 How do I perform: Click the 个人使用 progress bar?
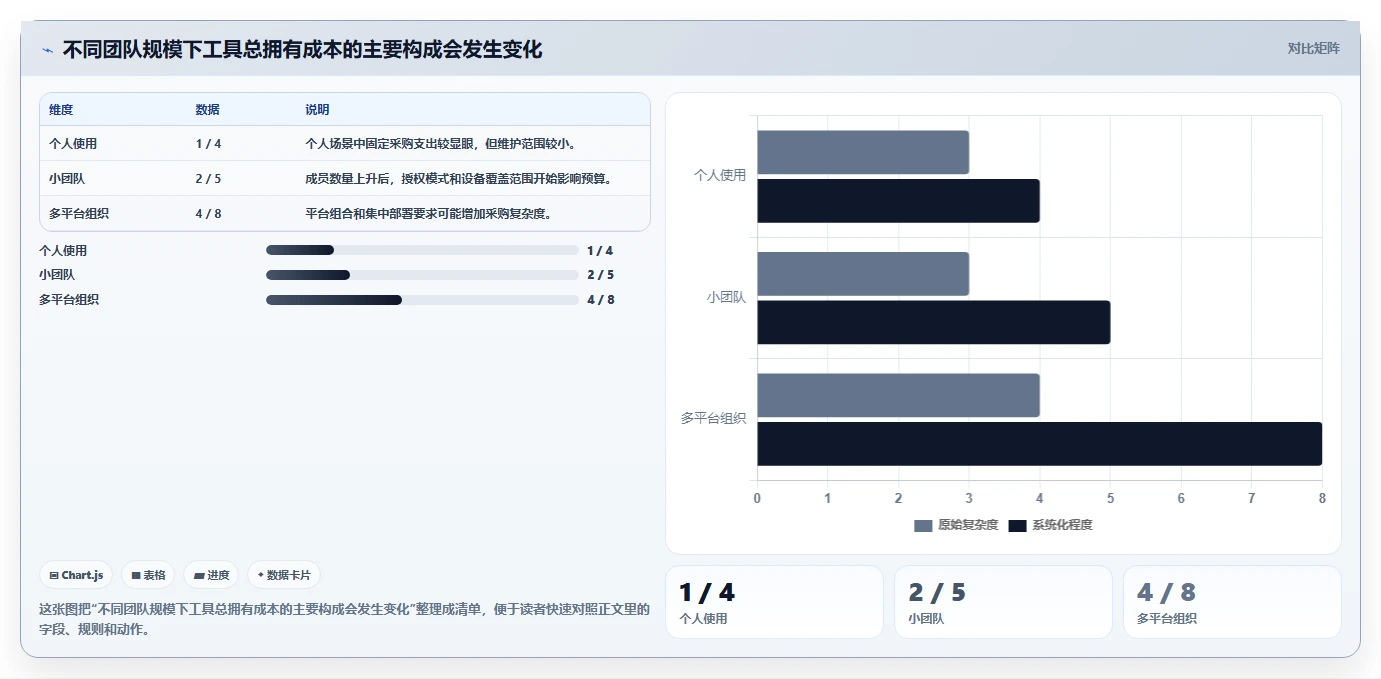coord(422,250)
